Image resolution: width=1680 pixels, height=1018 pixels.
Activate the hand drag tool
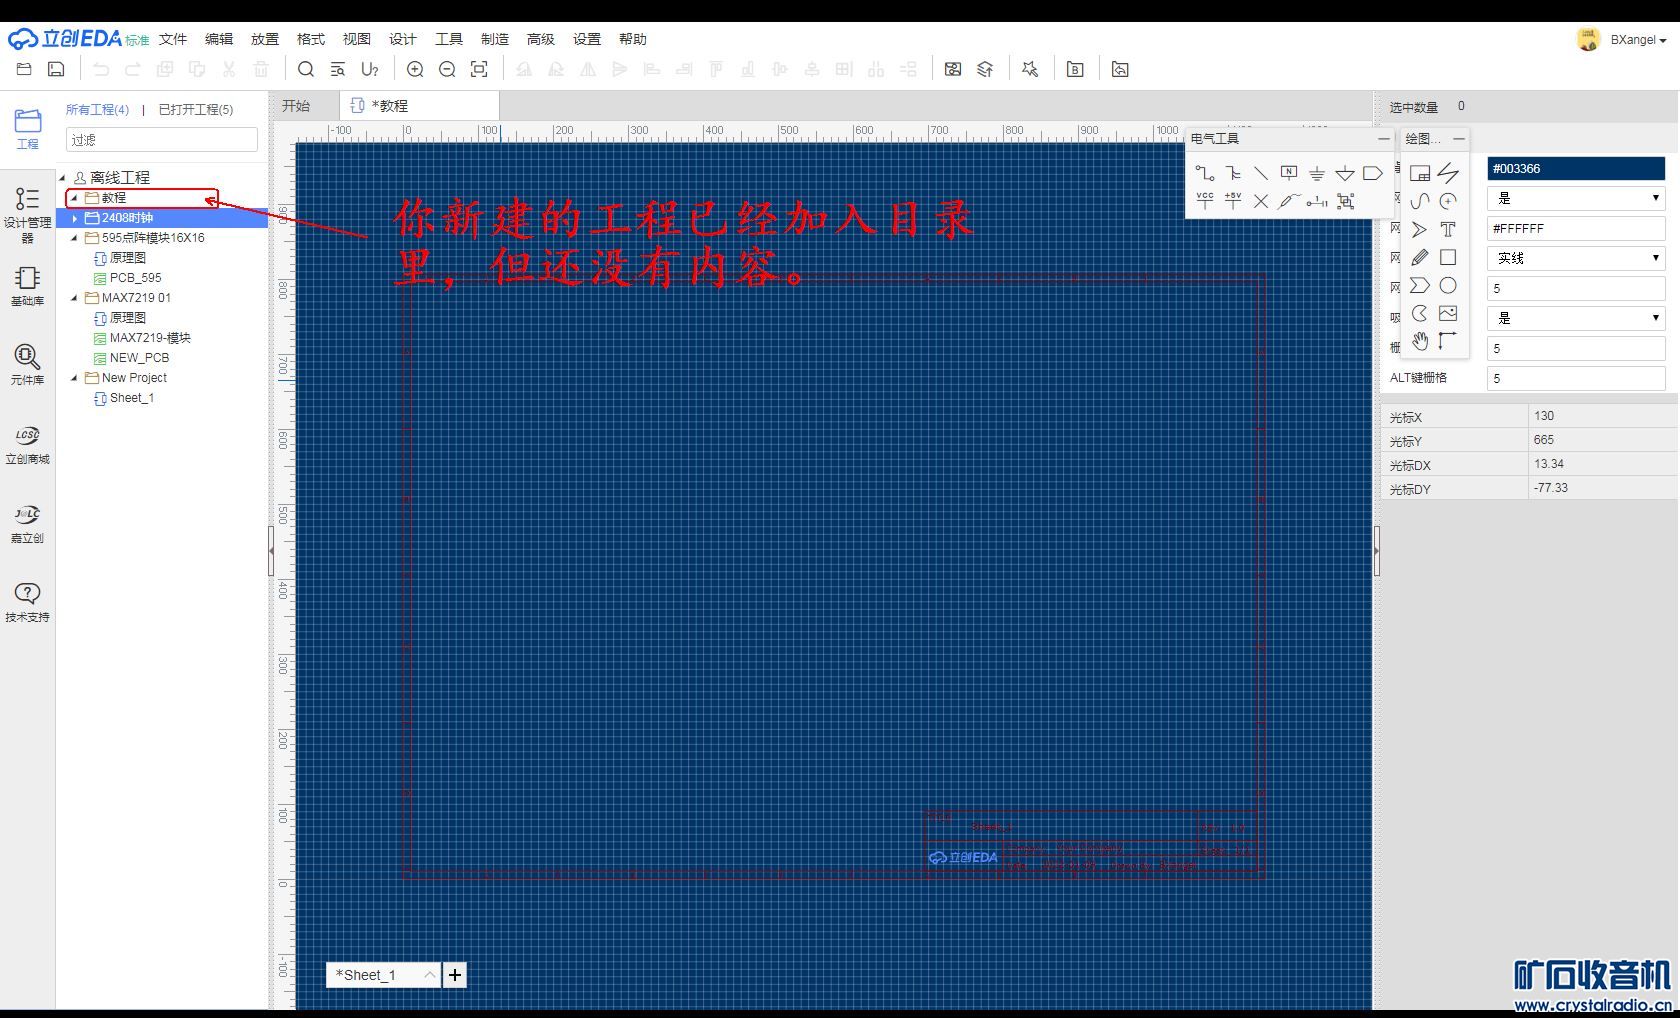pyautogui.click(x=1420, y=341)
